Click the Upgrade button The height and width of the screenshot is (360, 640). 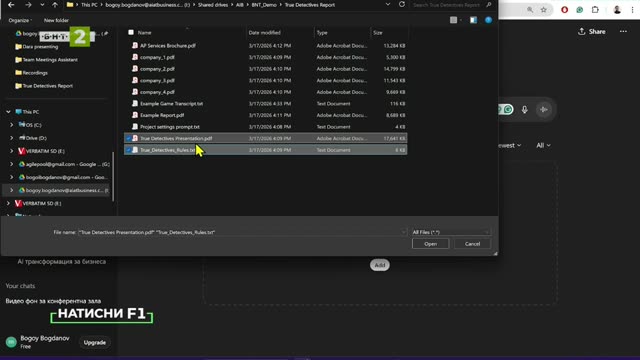95,342
